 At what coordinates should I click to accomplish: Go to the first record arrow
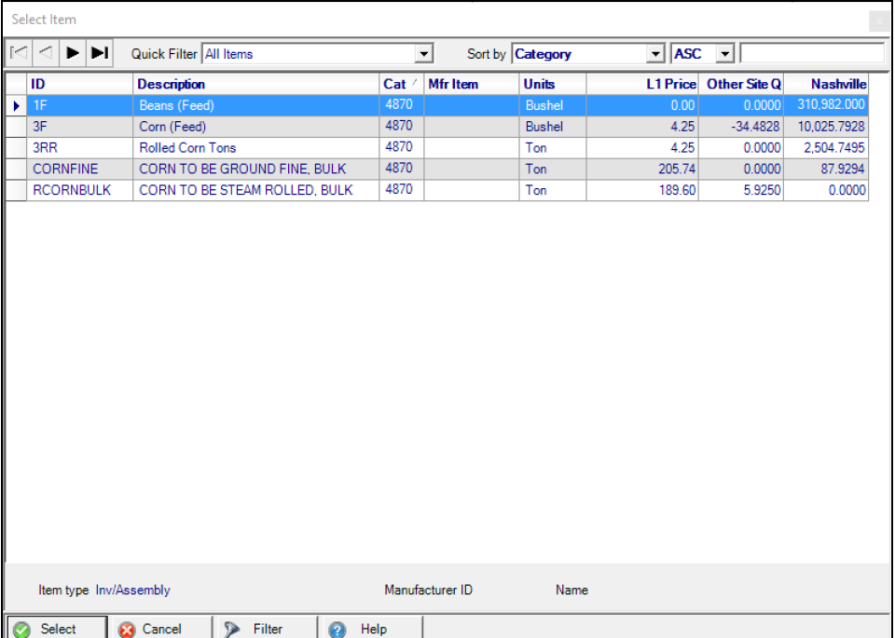tap(19, 53)
